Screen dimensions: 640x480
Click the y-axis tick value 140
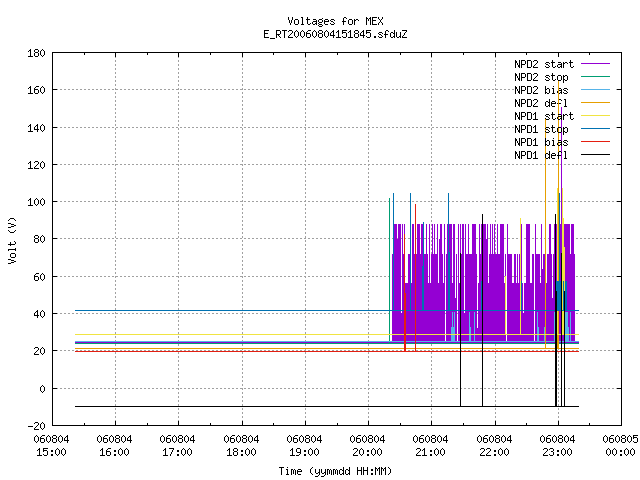pos(36,128)
